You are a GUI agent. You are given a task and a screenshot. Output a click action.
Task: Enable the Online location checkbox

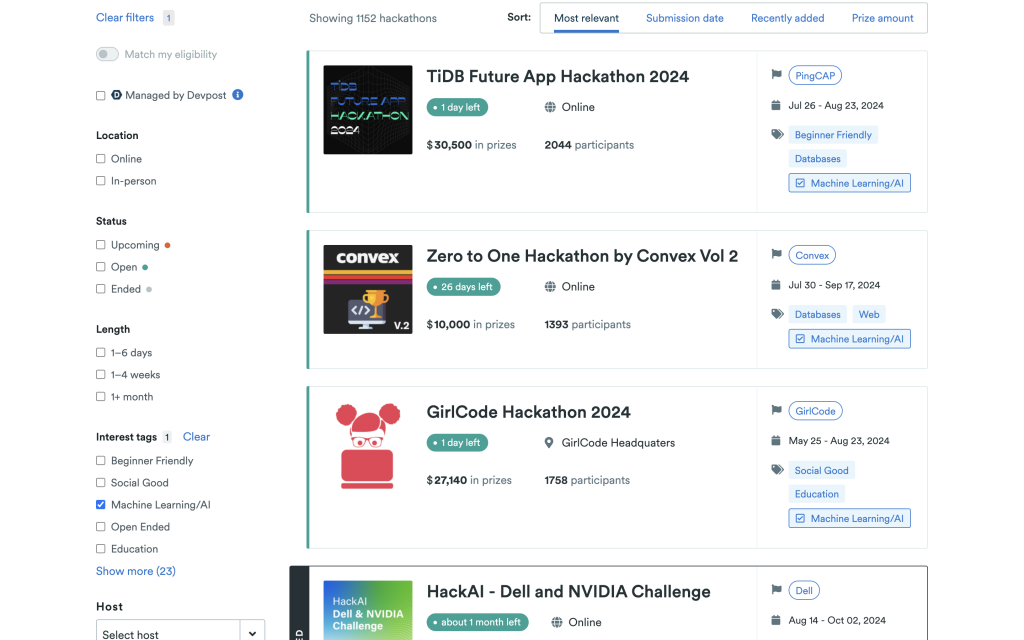click(x=101, y=158)
